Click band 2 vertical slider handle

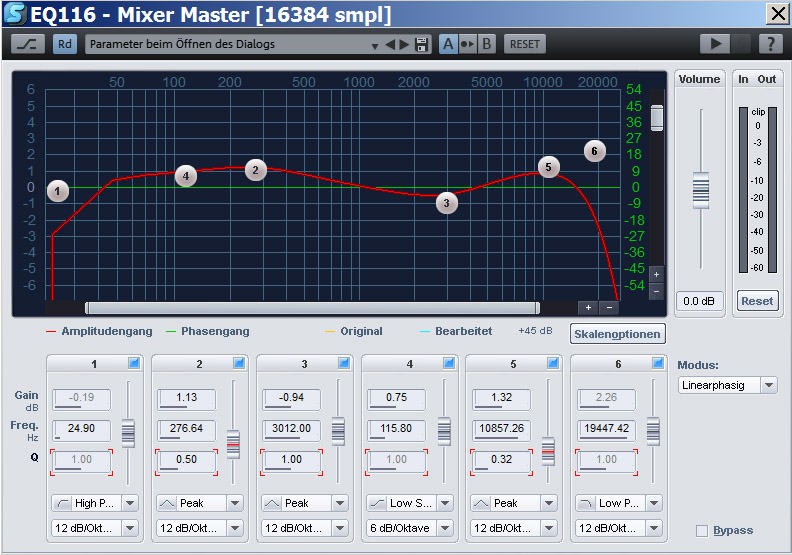[233, 444]
